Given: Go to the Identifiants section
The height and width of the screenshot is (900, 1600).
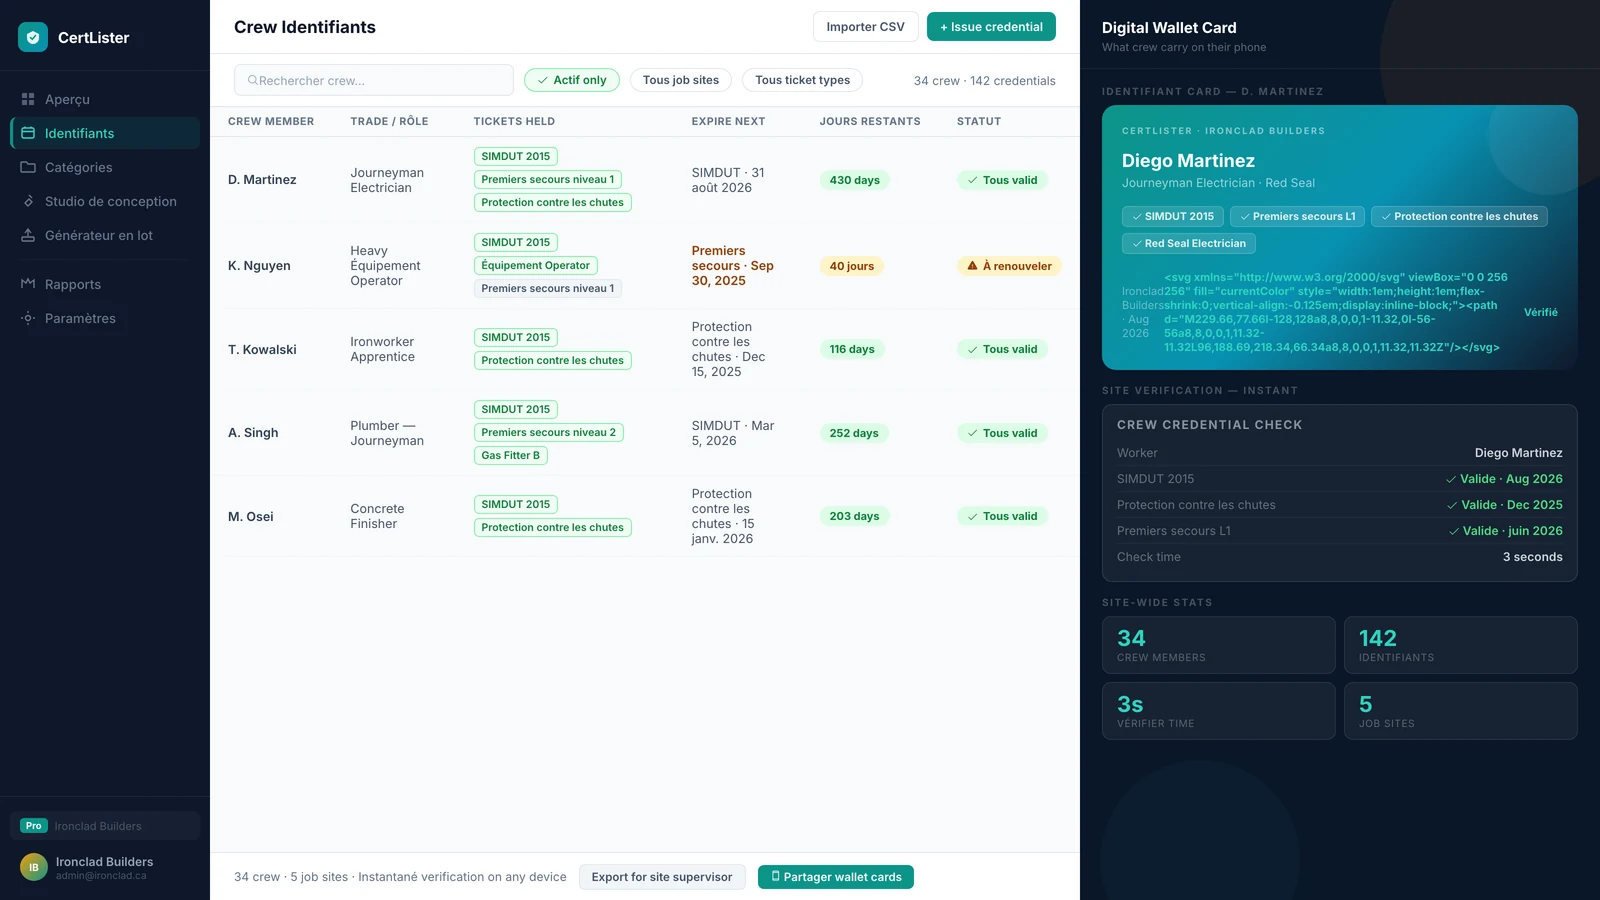Looking at the screenshot, I should coord(105,133).
